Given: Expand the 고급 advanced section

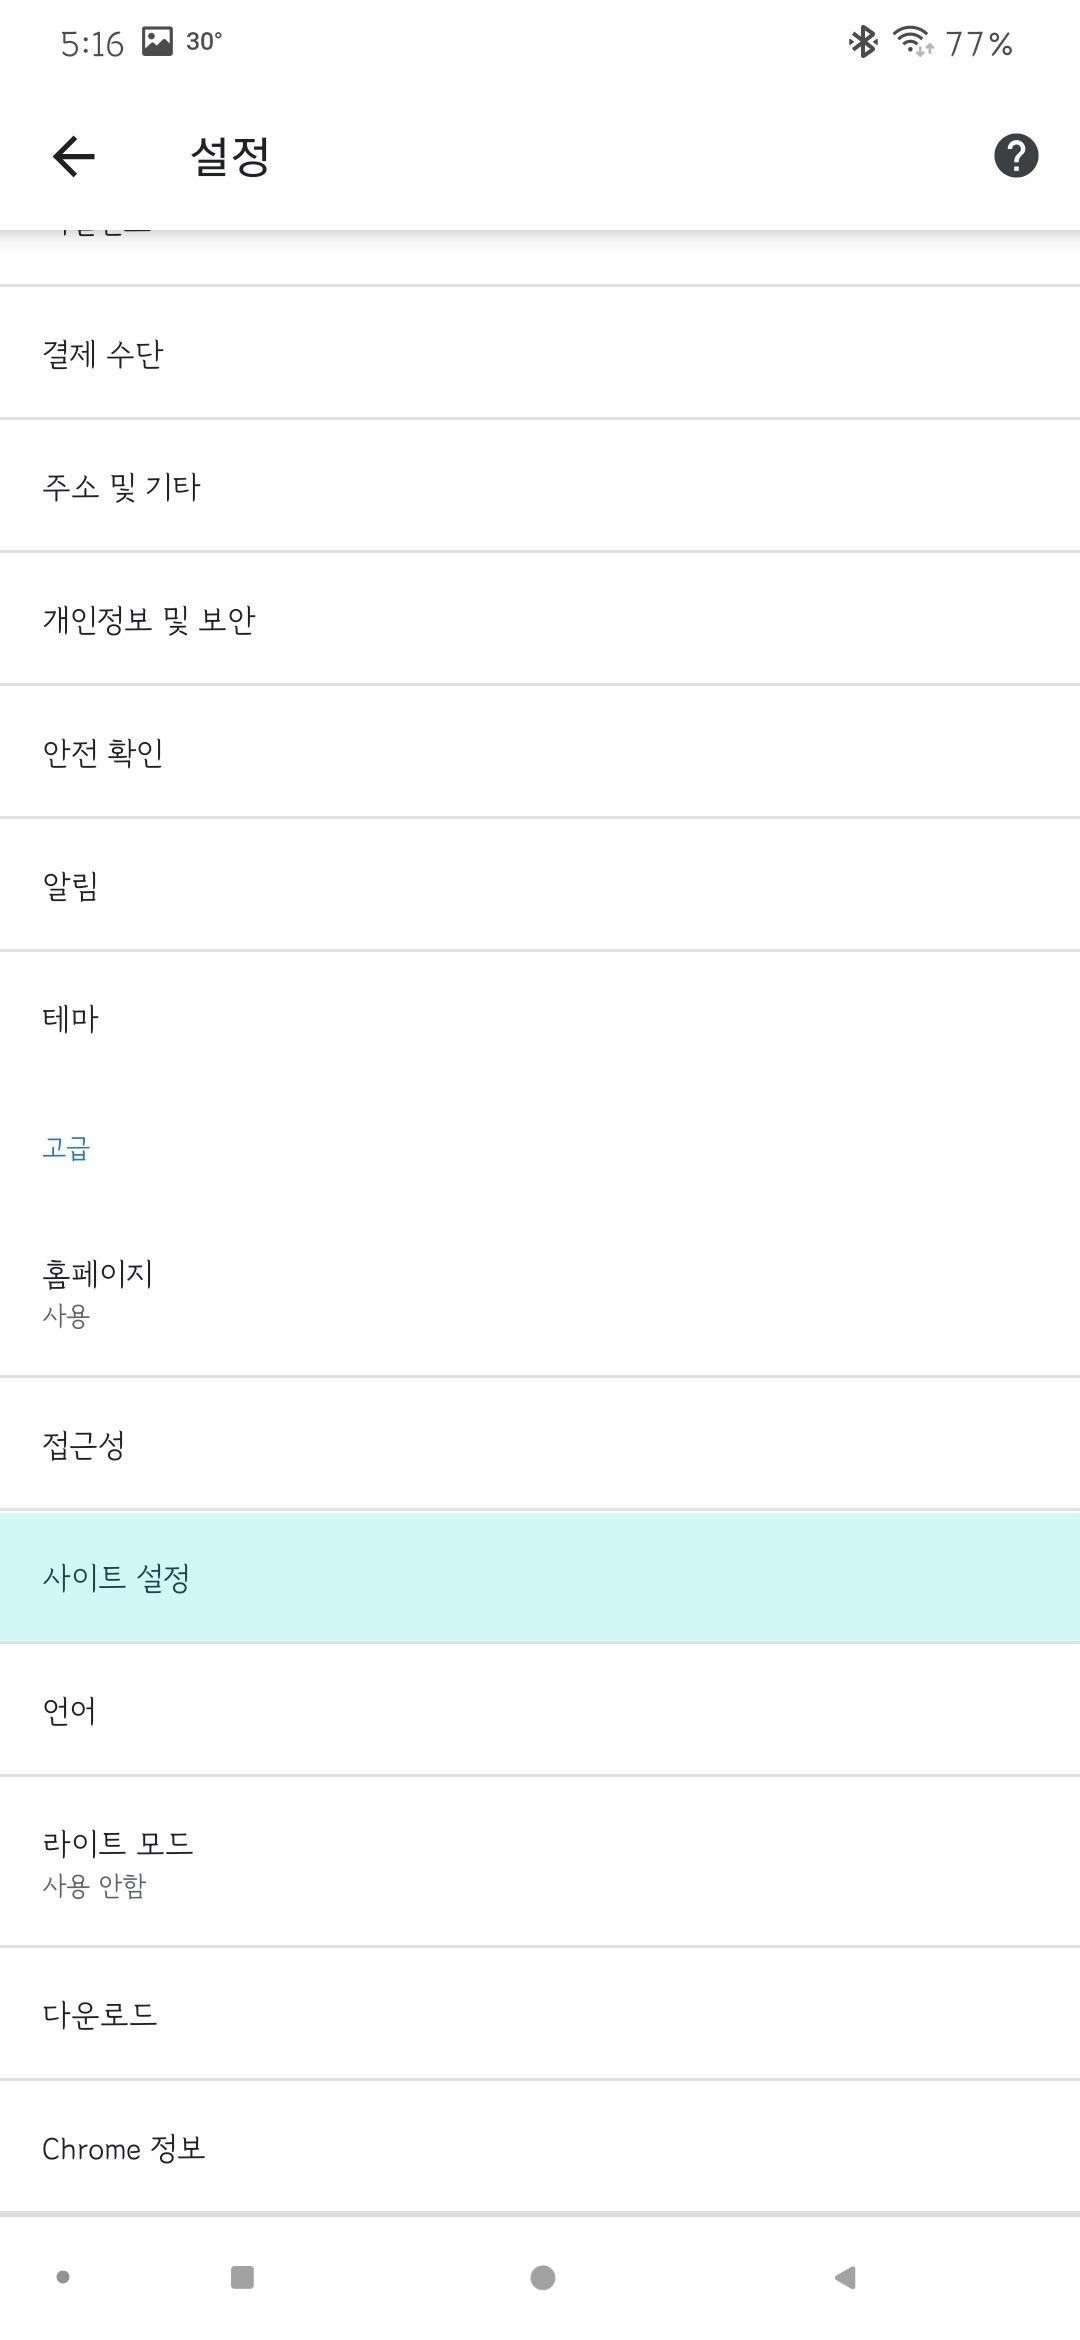Looking at the screenshot, I should (x=66, y=1148).
